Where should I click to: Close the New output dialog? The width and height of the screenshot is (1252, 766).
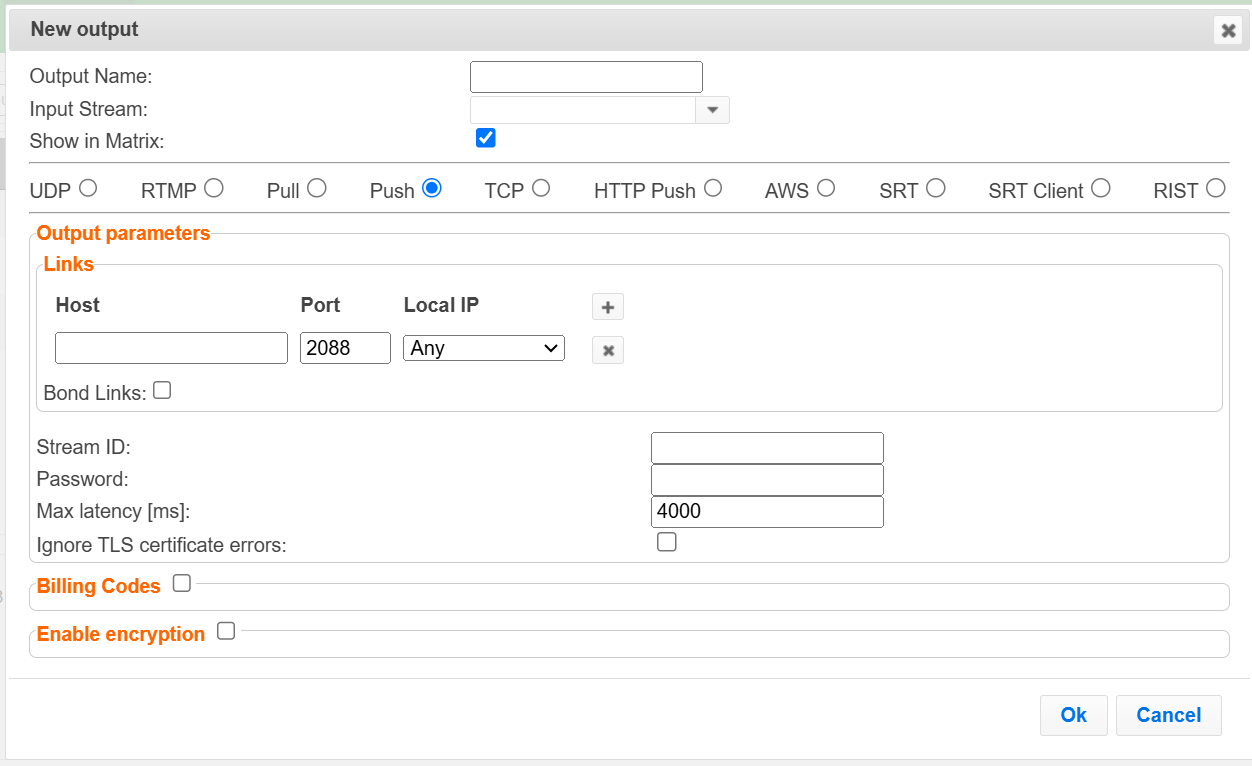pos(1228,30)
